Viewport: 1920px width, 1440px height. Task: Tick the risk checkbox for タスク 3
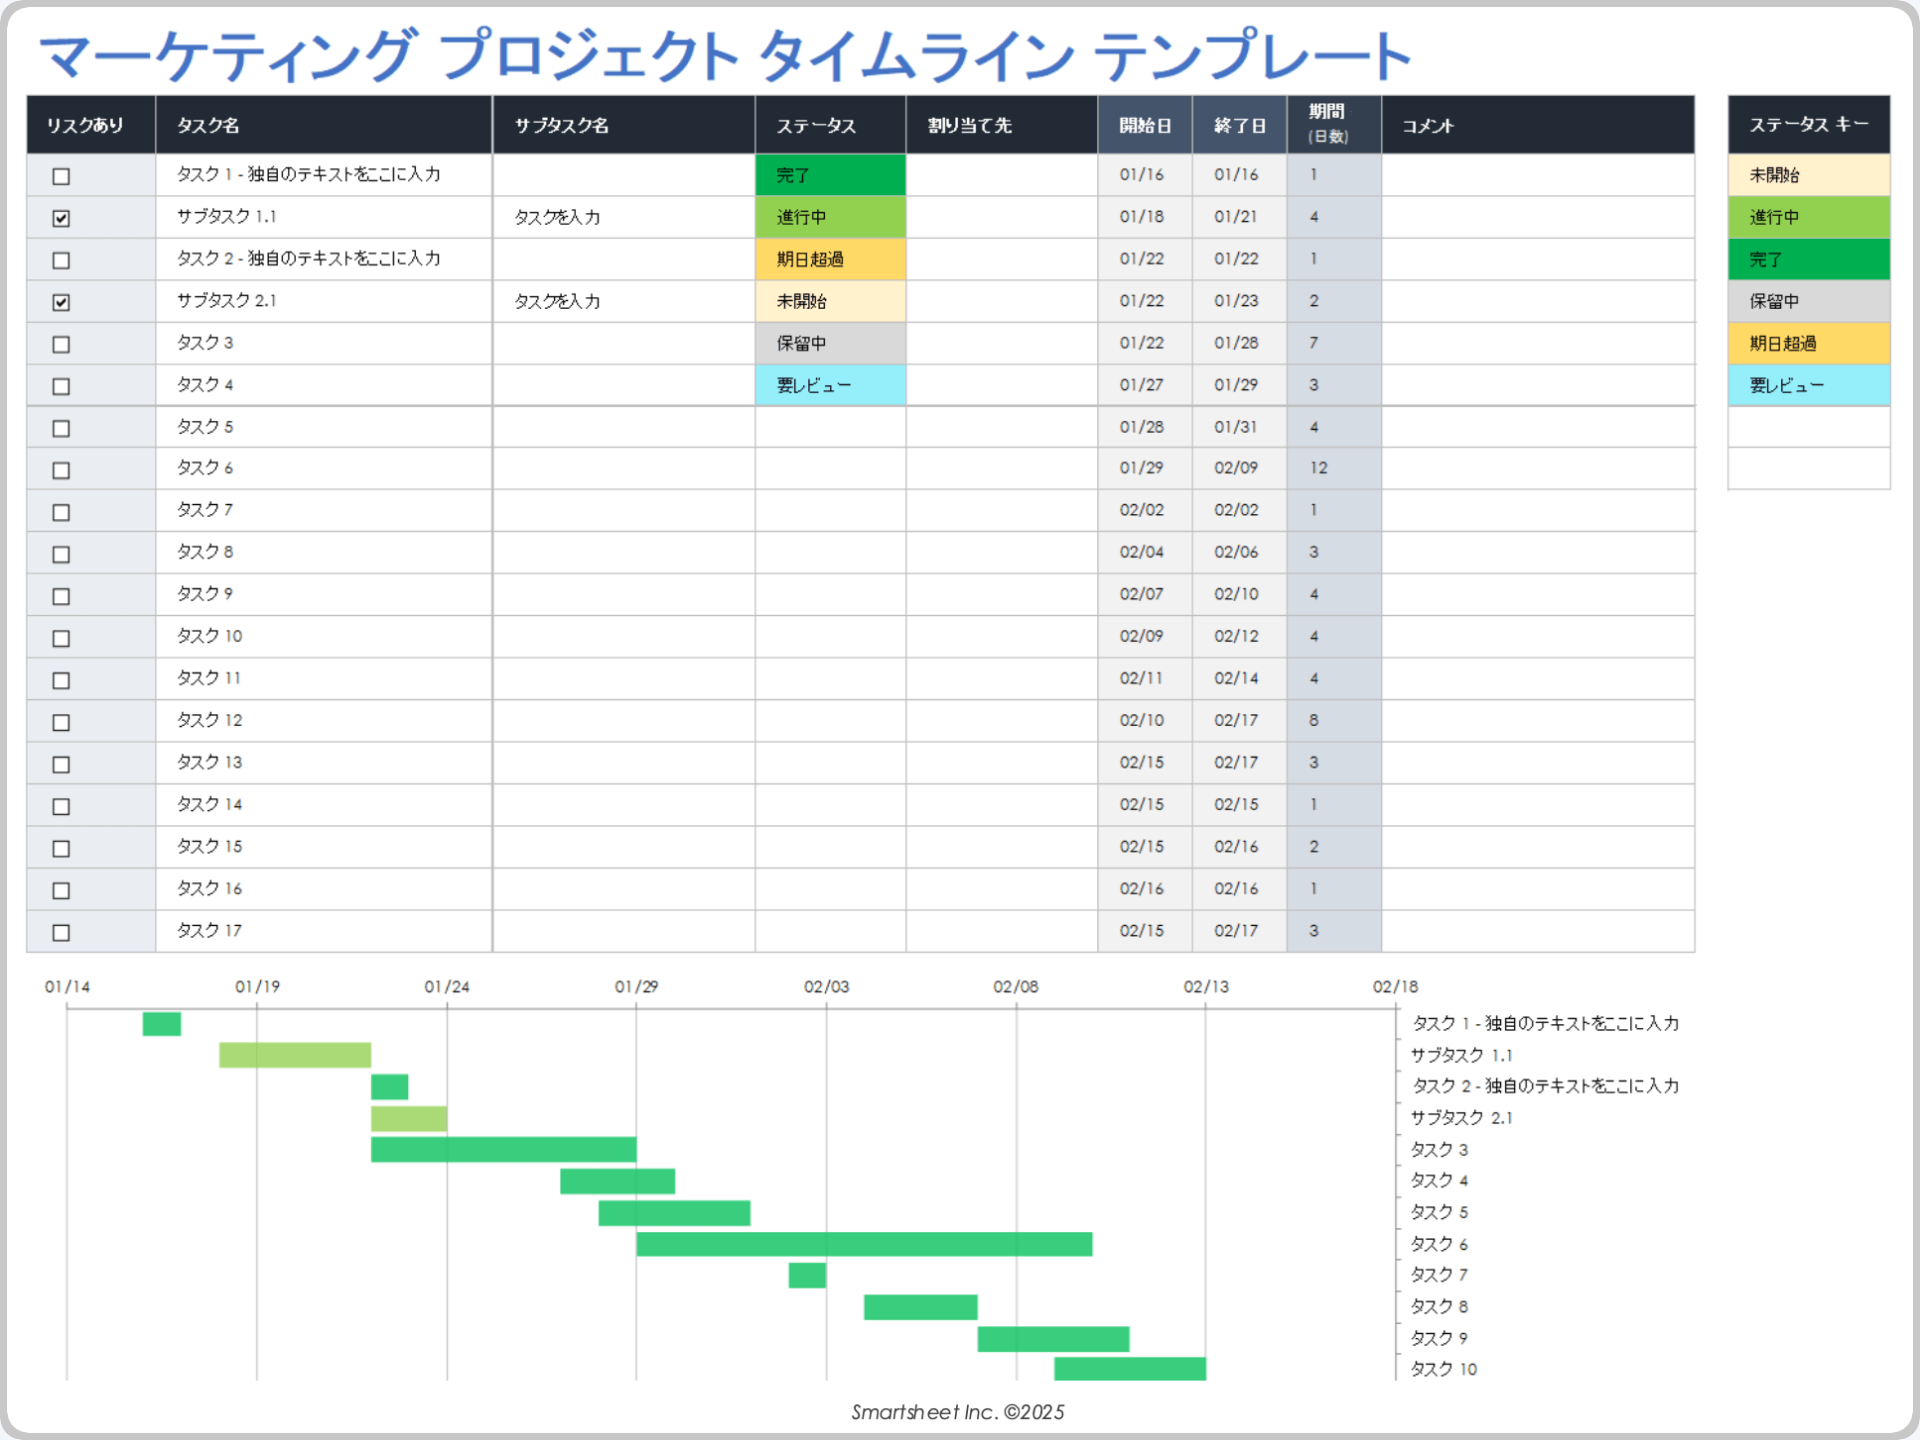pyautogui.click(x=61, y=344)
